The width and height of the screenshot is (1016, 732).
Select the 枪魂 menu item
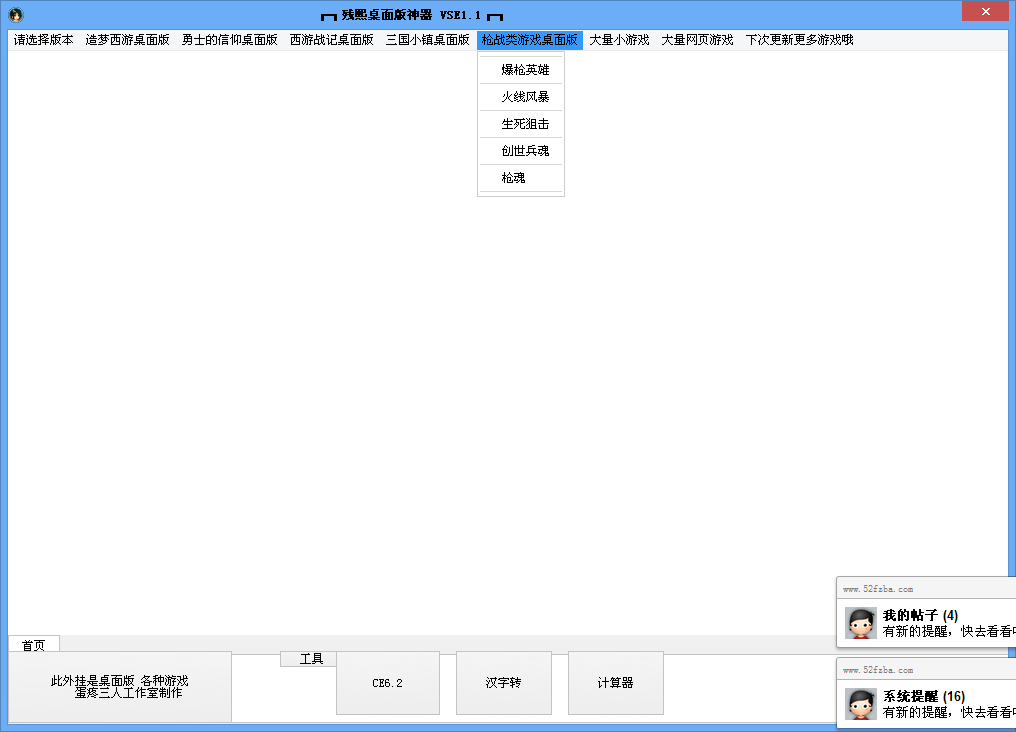click(x=513, y=178)
